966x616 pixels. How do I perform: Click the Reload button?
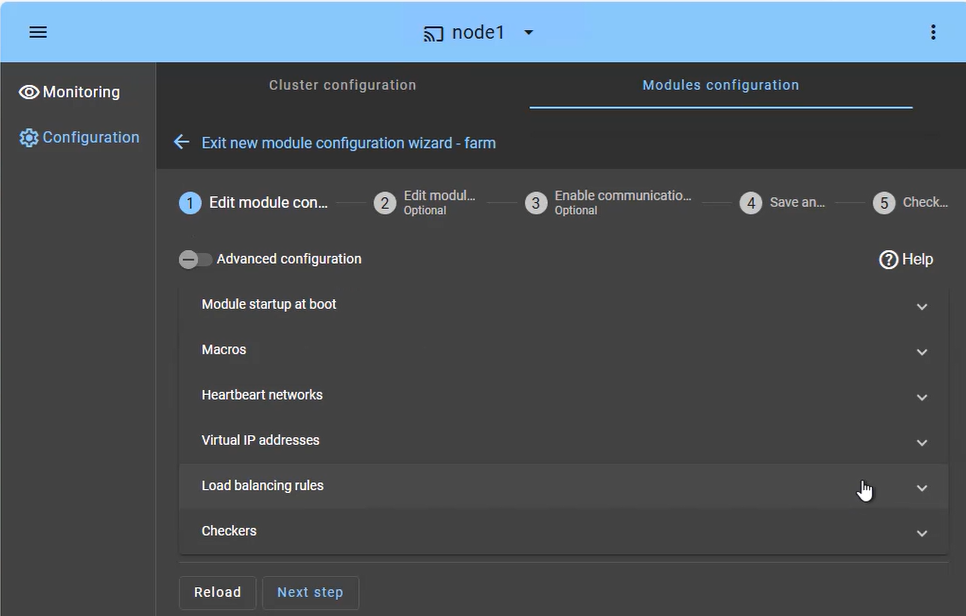tap(217, 592)
